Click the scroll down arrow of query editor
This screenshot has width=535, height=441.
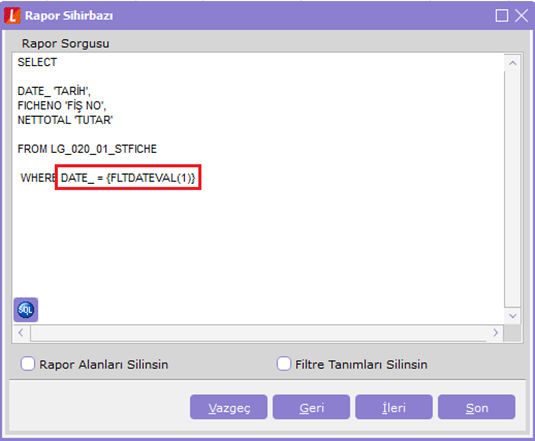pos(512,316)
